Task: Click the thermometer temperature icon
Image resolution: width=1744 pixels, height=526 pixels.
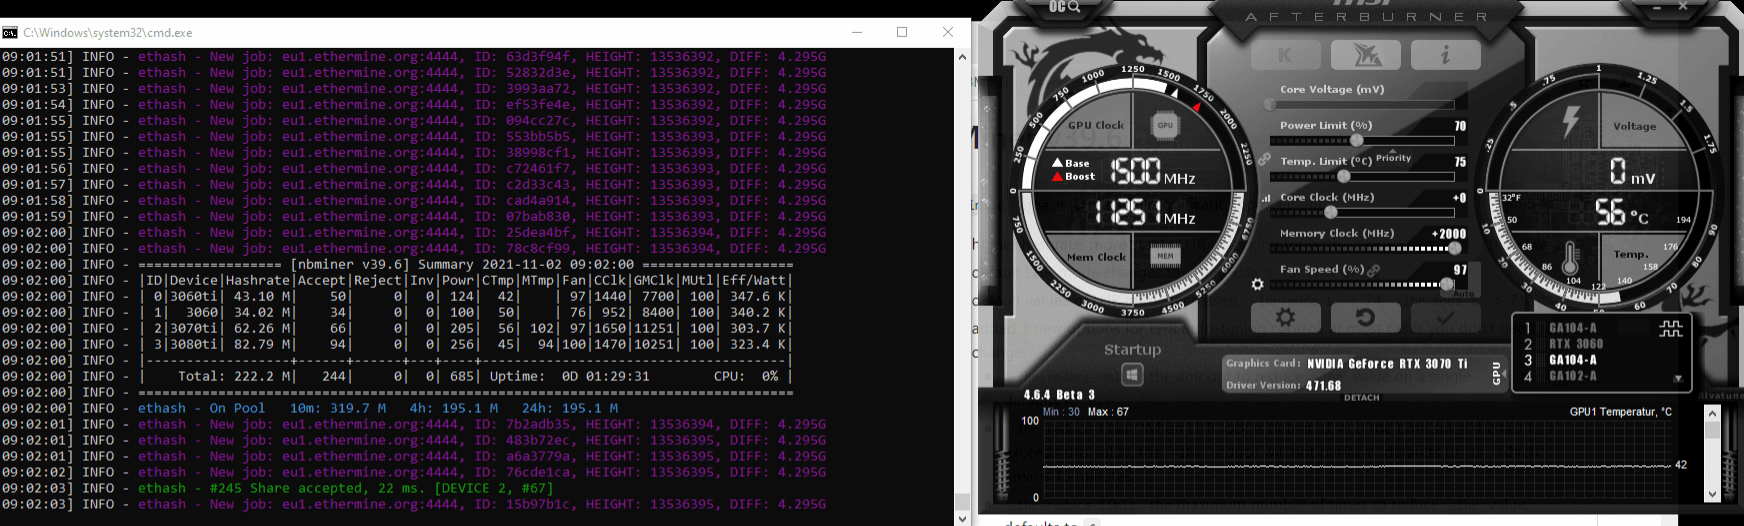Action: click(x=1570, y=259)
